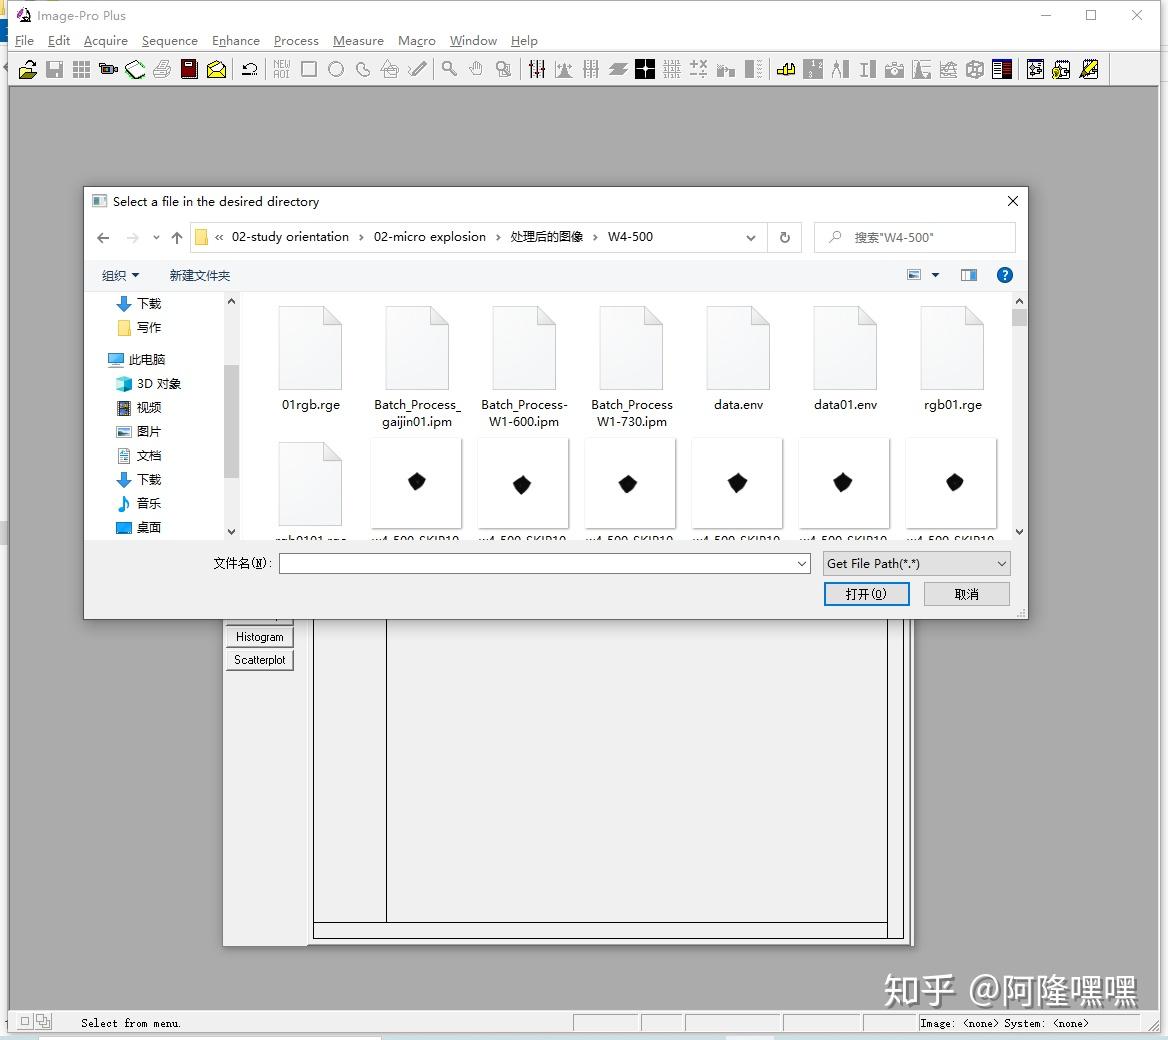The image size is (1168, 1040).
Task: Click the Scatterplot button
Action: click(259, 660)
